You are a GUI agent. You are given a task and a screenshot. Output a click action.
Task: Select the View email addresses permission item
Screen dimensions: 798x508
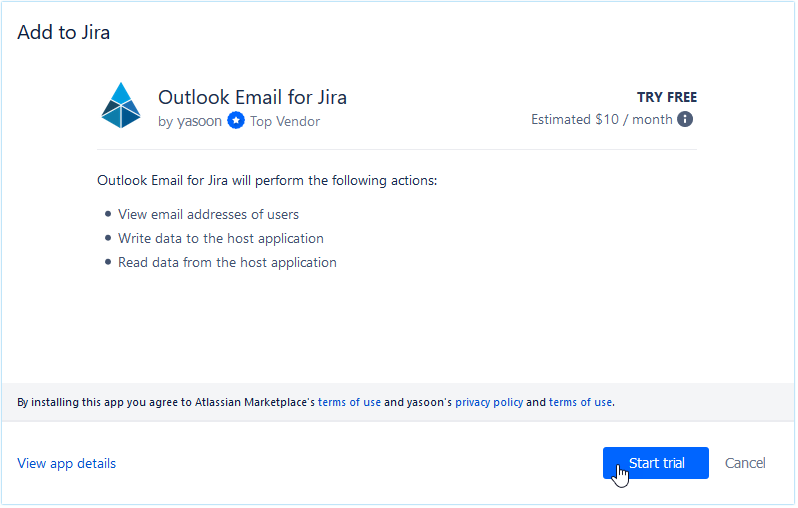[x=208, y=214]
